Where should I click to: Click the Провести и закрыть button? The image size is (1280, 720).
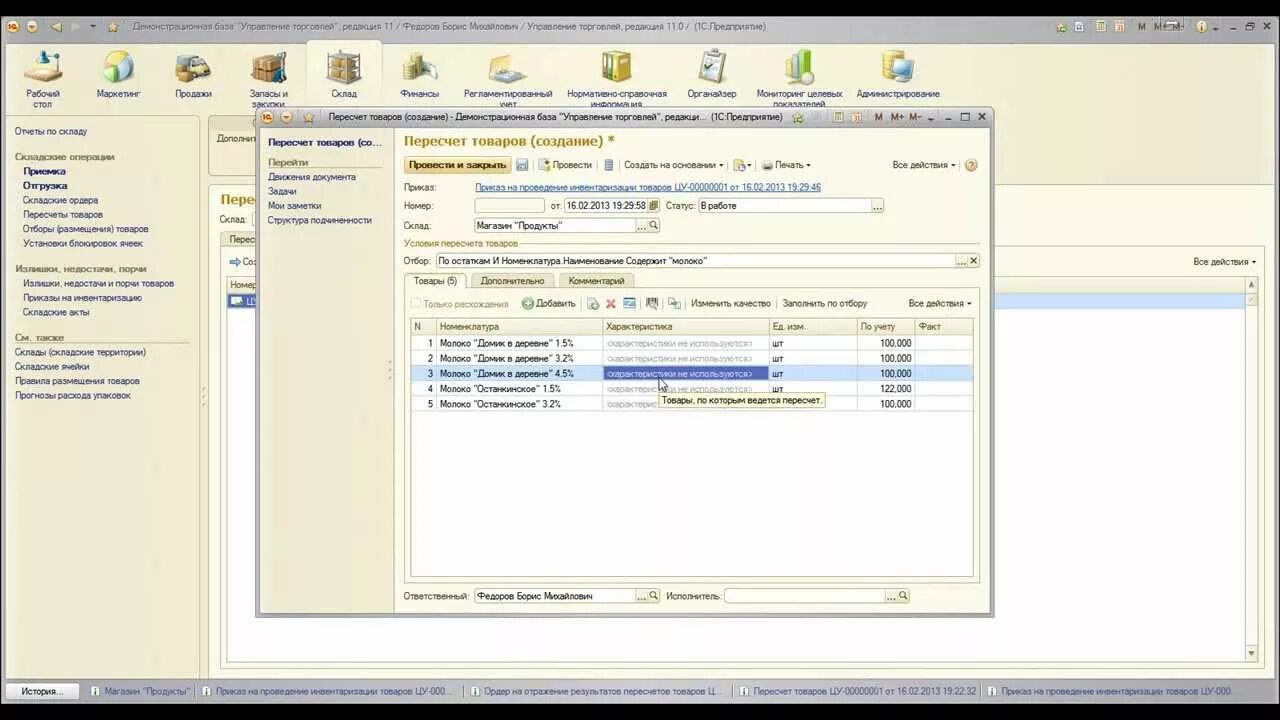[x=457, y=165]
